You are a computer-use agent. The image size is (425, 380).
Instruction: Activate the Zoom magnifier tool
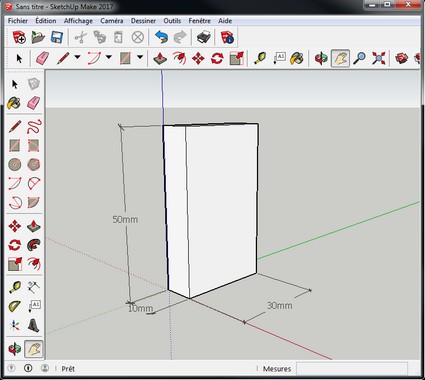359,58
